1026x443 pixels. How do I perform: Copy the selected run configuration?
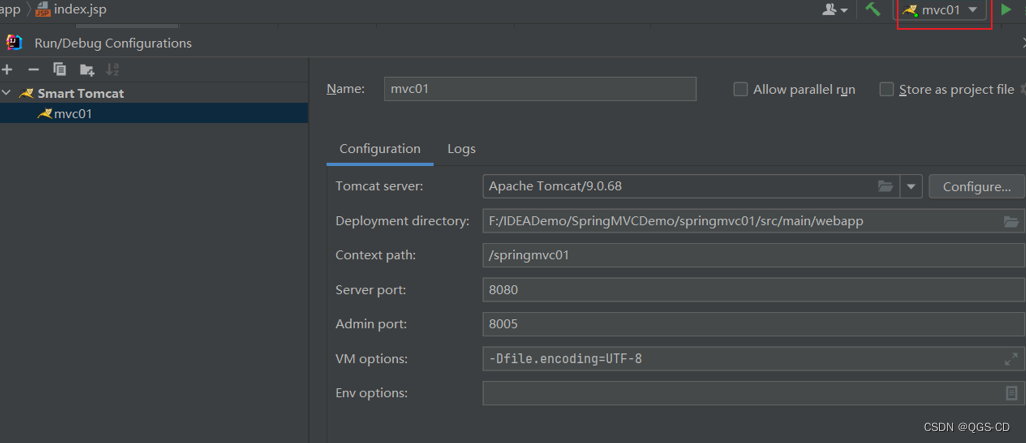pyautogui.click(x=60, y=70)
